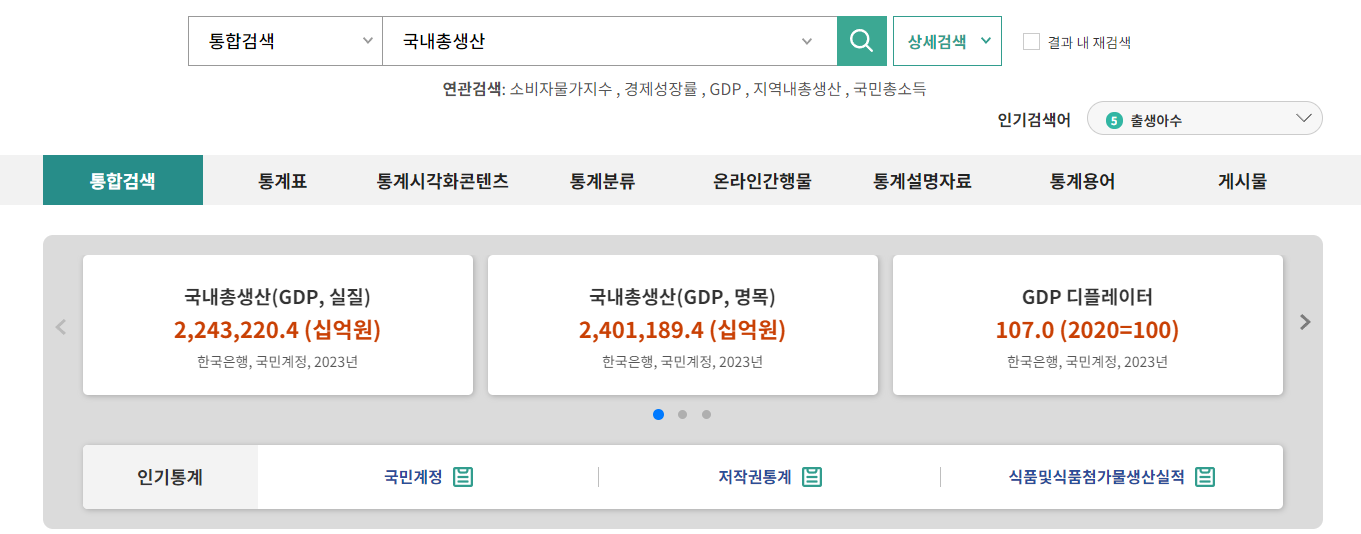Click the 인기통계 label
This screenshot has height=534, width=1361.
click(x=170, y=477)
